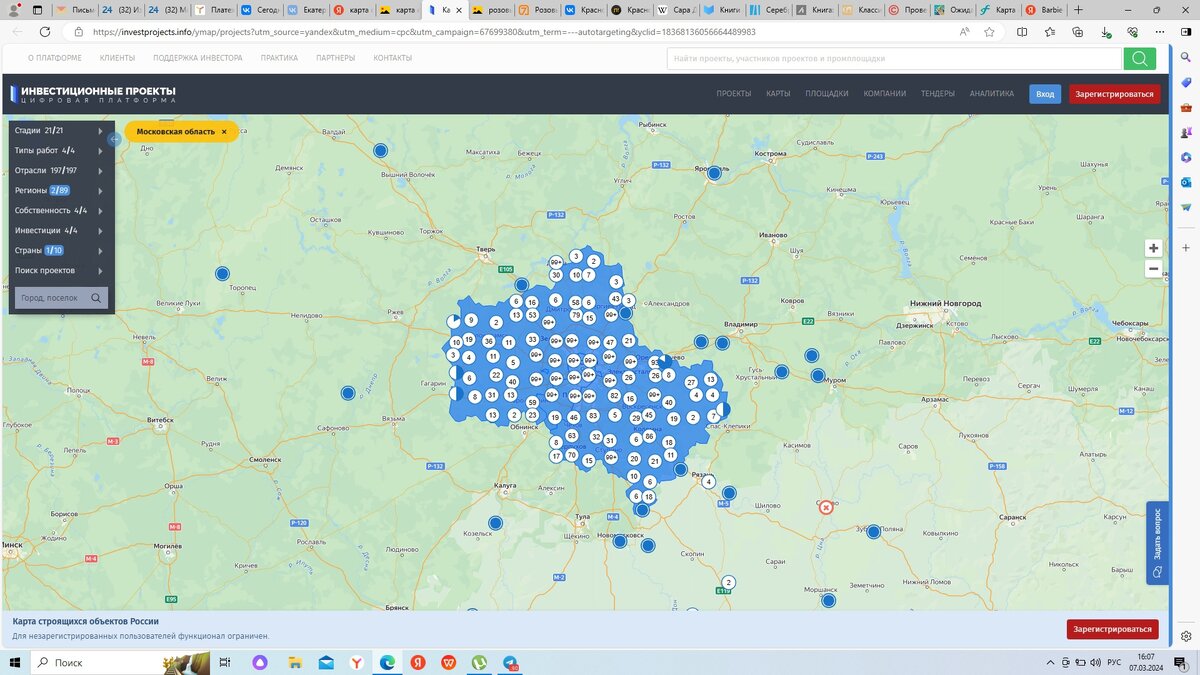Click the magnifier icon in the city search box

[96, 298]
